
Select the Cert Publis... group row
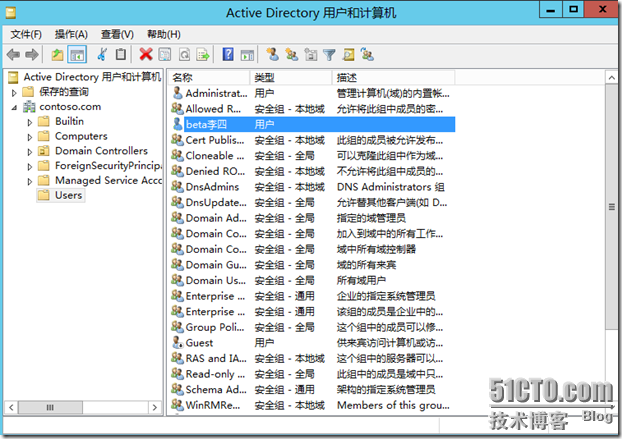click(313, 140)
